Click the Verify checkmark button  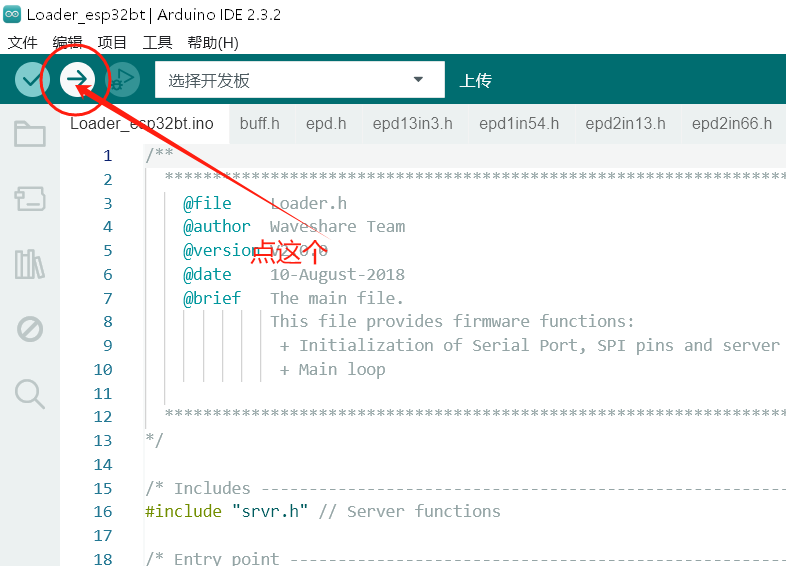(x=32, y=79)
